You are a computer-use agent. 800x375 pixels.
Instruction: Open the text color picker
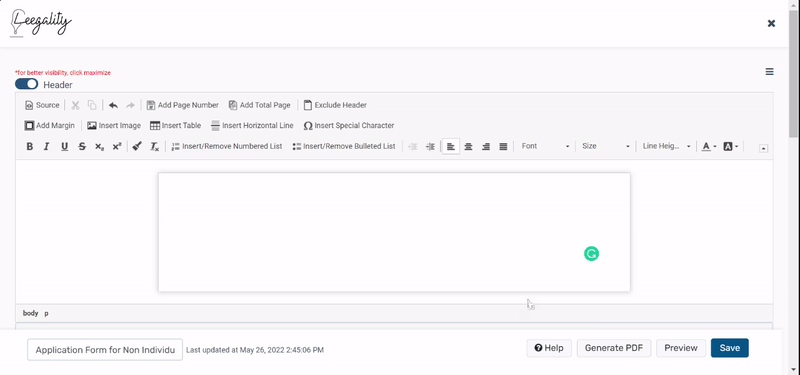(709, 146)
